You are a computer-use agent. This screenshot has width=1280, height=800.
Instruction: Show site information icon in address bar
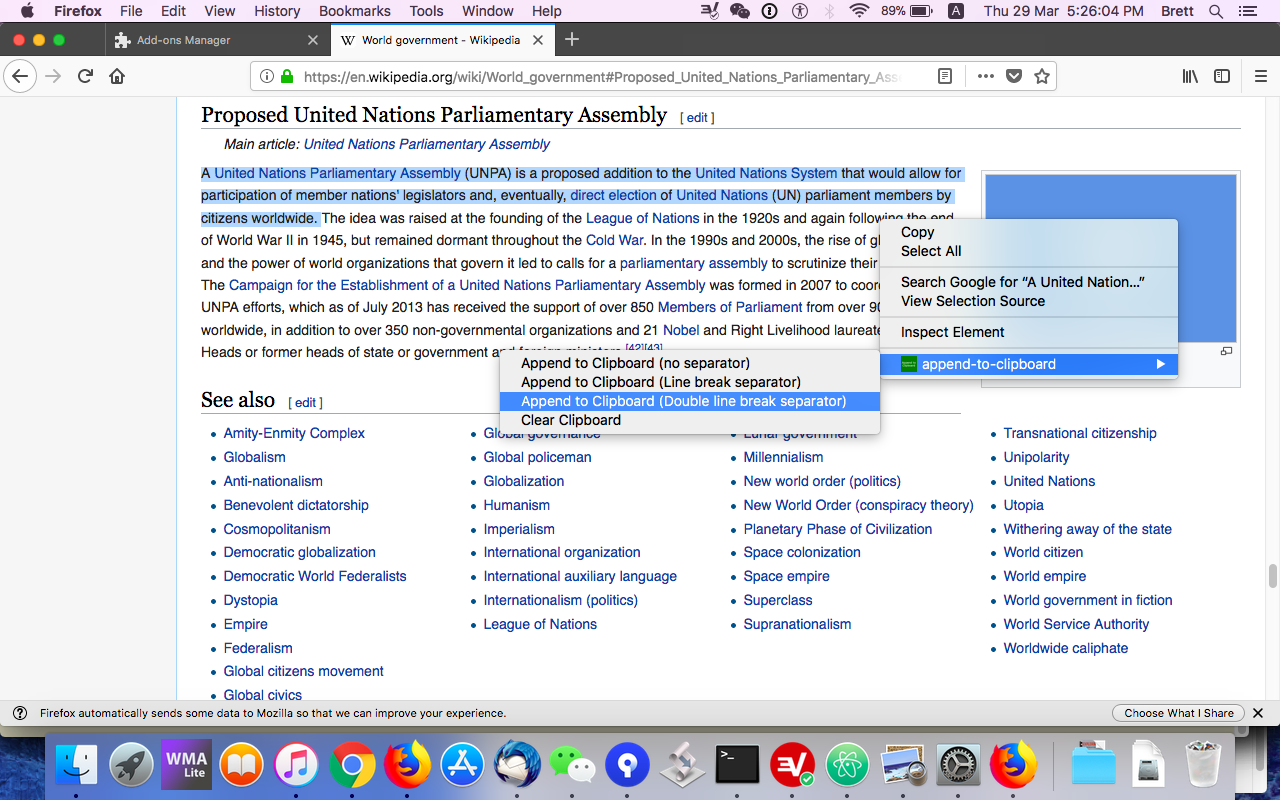[x=267, y=76]
